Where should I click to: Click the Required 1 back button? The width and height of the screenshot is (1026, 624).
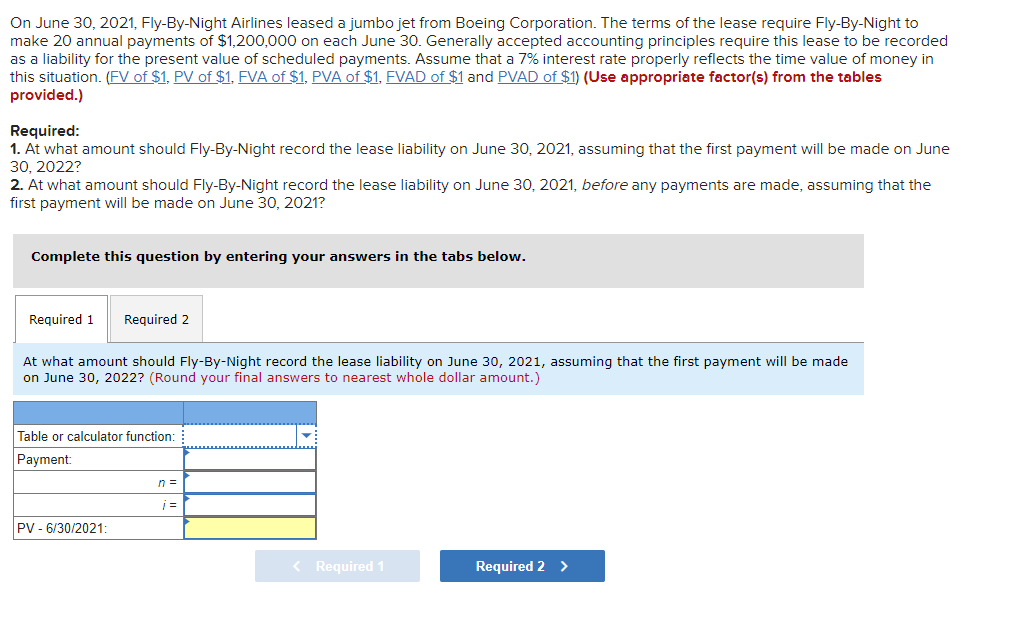tap(337, 565)
